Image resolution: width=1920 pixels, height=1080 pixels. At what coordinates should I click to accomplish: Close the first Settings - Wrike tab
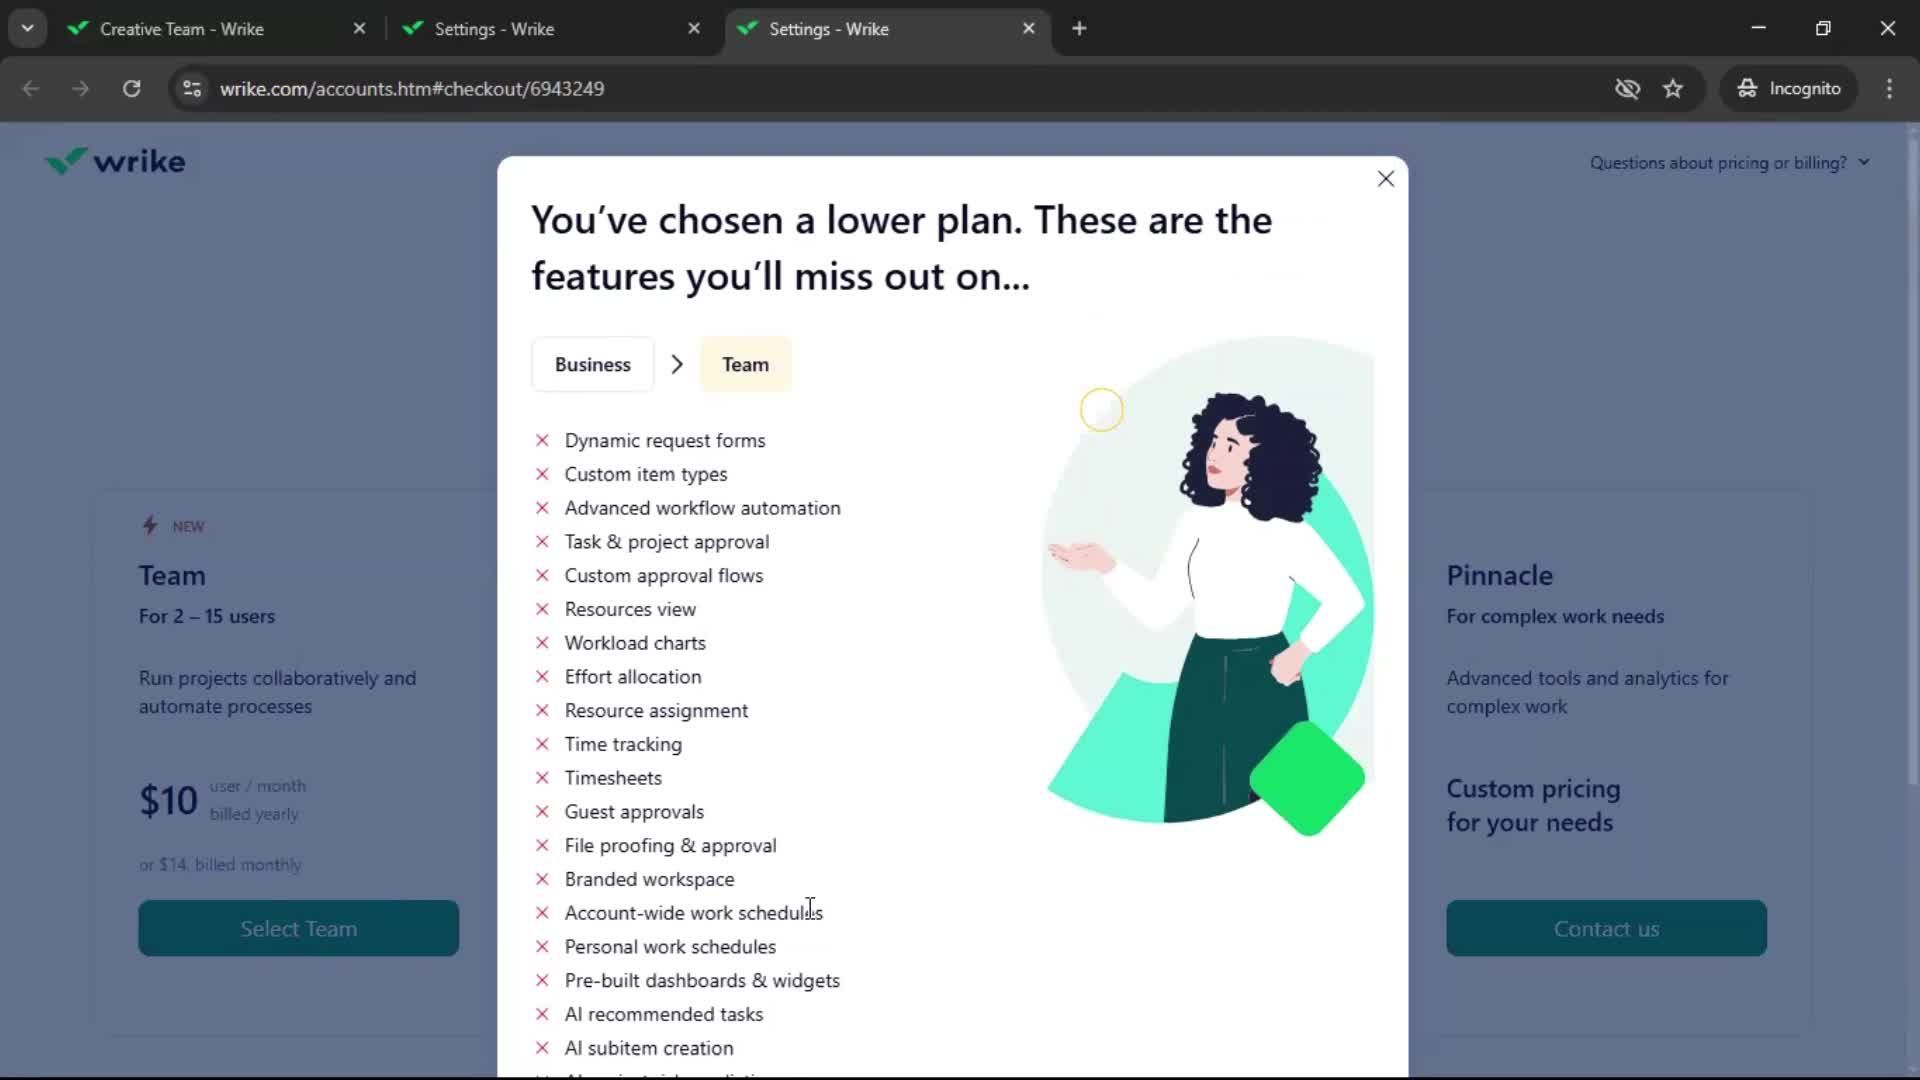694,29
